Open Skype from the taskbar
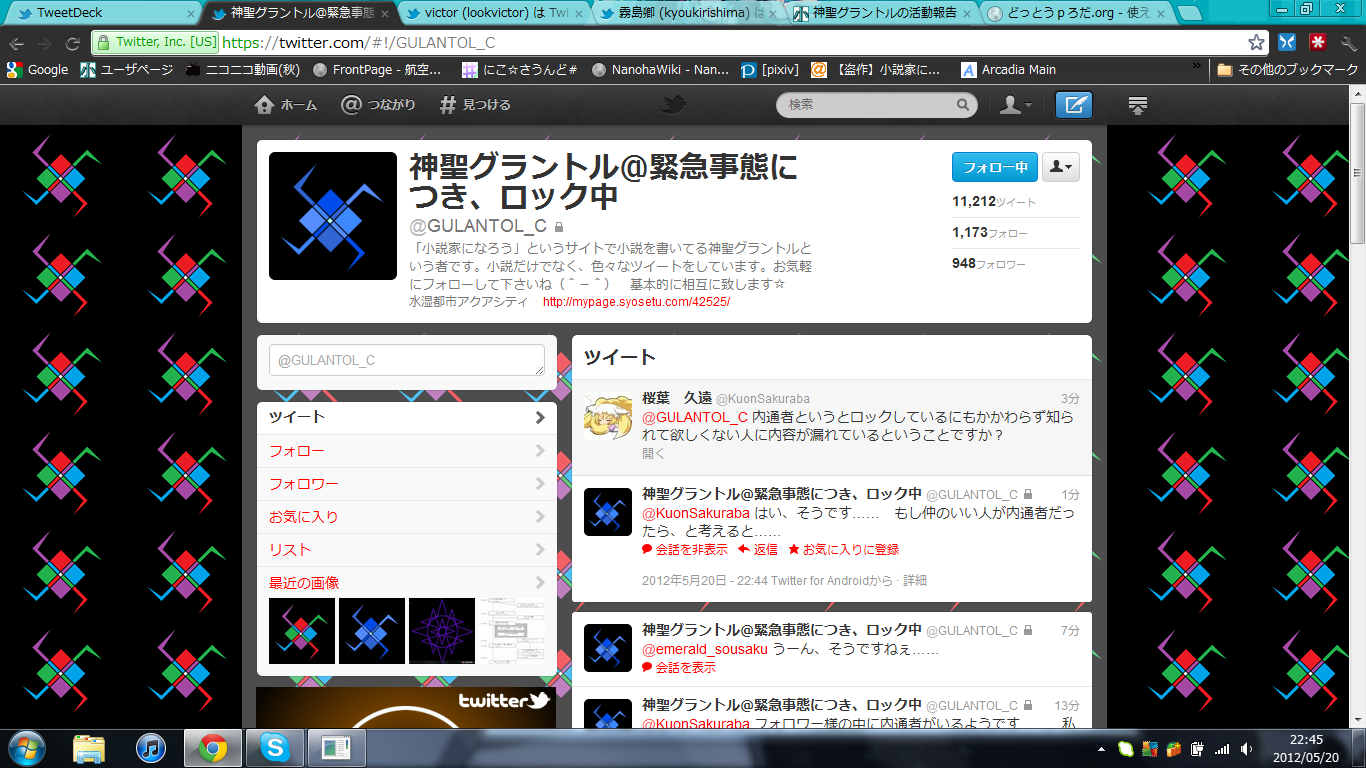The width and height of the screenshot is (1366, 768). 274,747
